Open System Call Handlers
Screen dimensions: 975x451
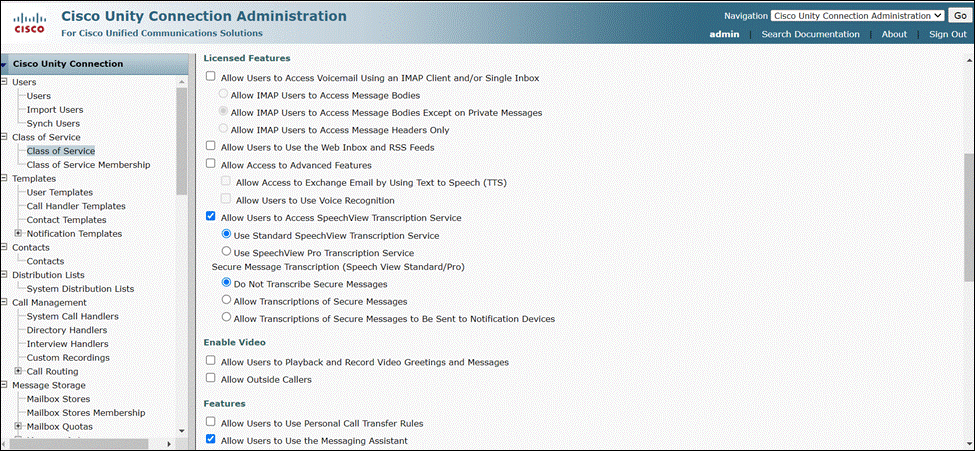[72, 316]
